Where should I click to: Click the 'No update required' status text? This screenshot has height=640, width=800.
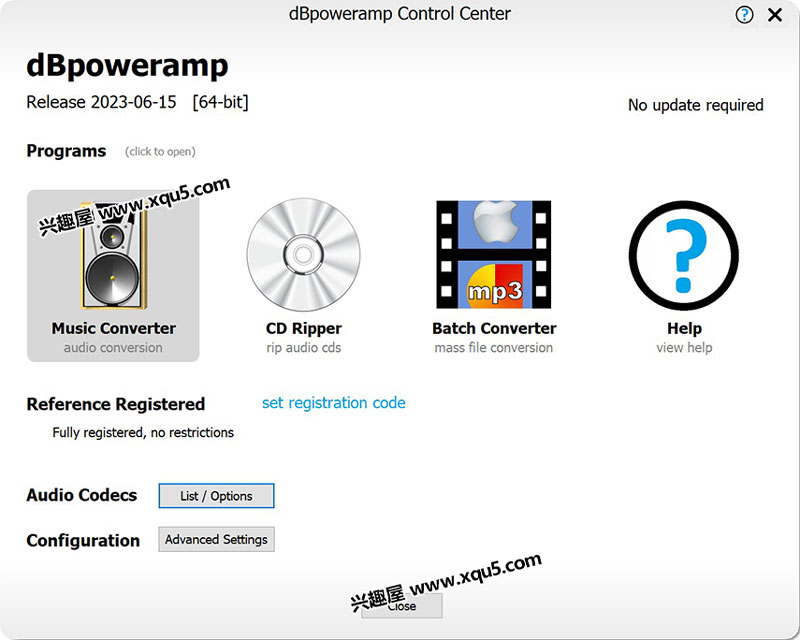695,105
